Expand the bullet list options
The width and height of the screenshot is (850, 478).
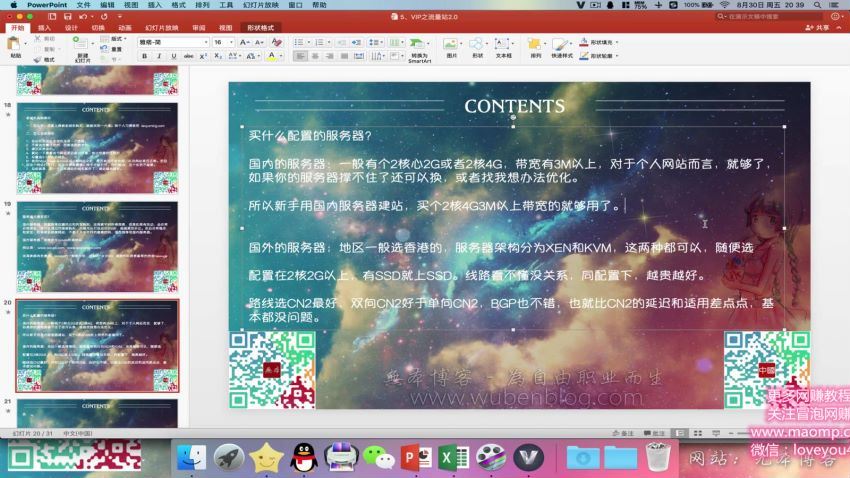(308, 42)
